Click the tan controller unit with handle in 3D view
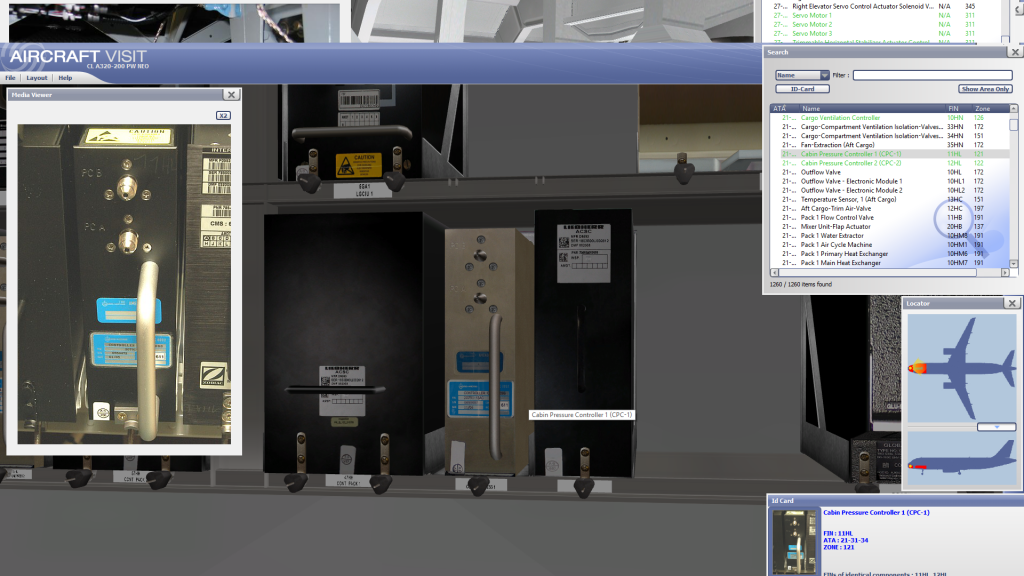The image size is (1024, 576). click(x=488, y=353)
